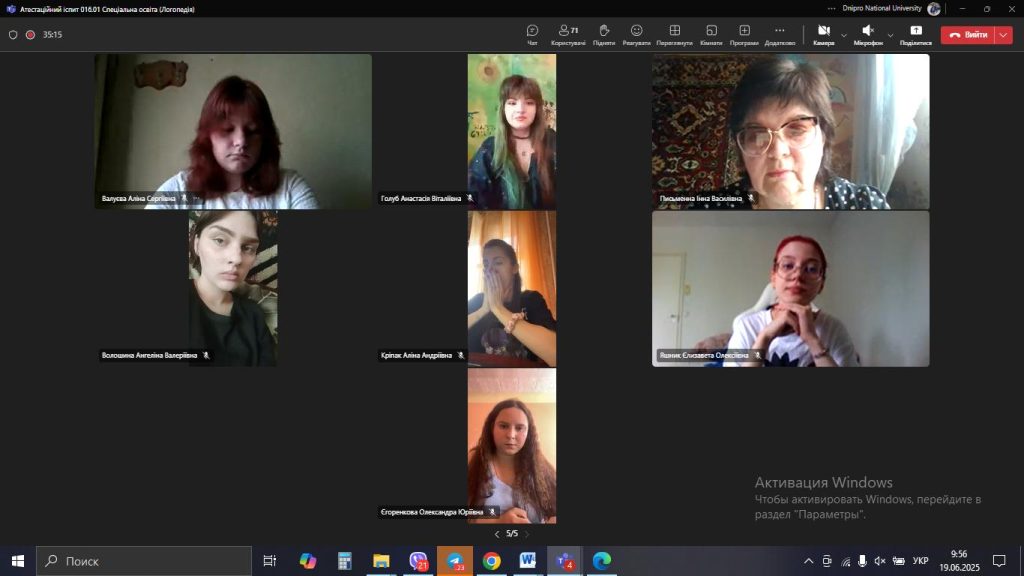Select the video tile of Письменна Інна Василівна
Screen dimensions: 1024x576
coord(791,131)
